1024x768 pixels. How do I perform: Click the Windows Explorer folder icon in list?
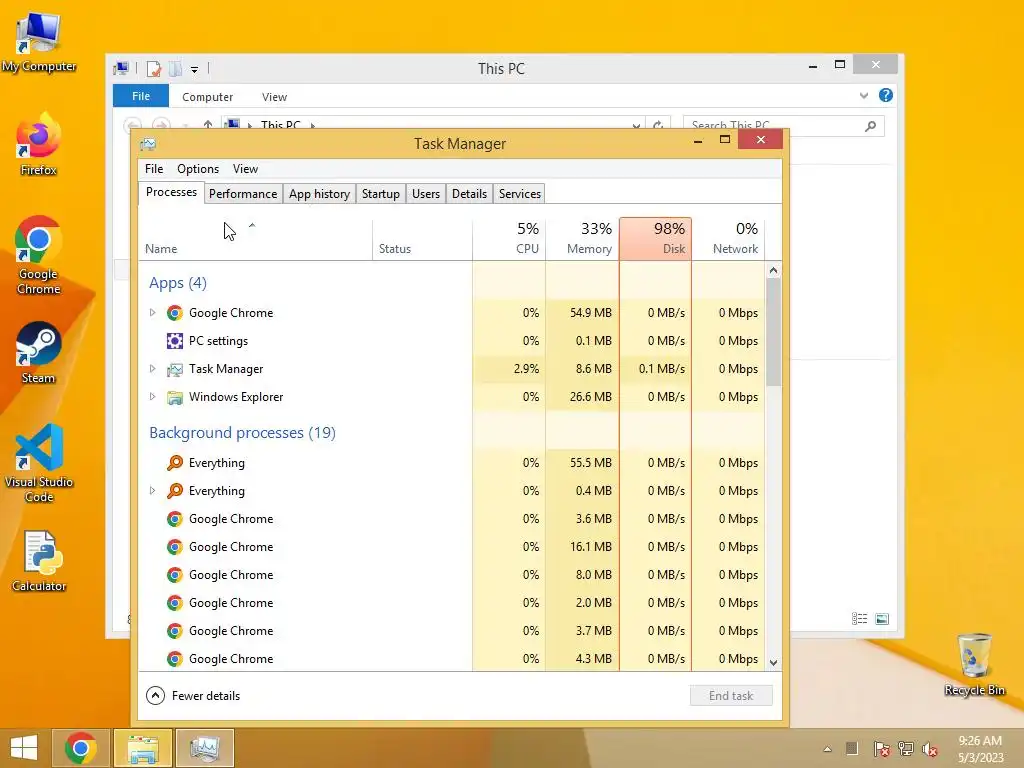tap(174, 397)
